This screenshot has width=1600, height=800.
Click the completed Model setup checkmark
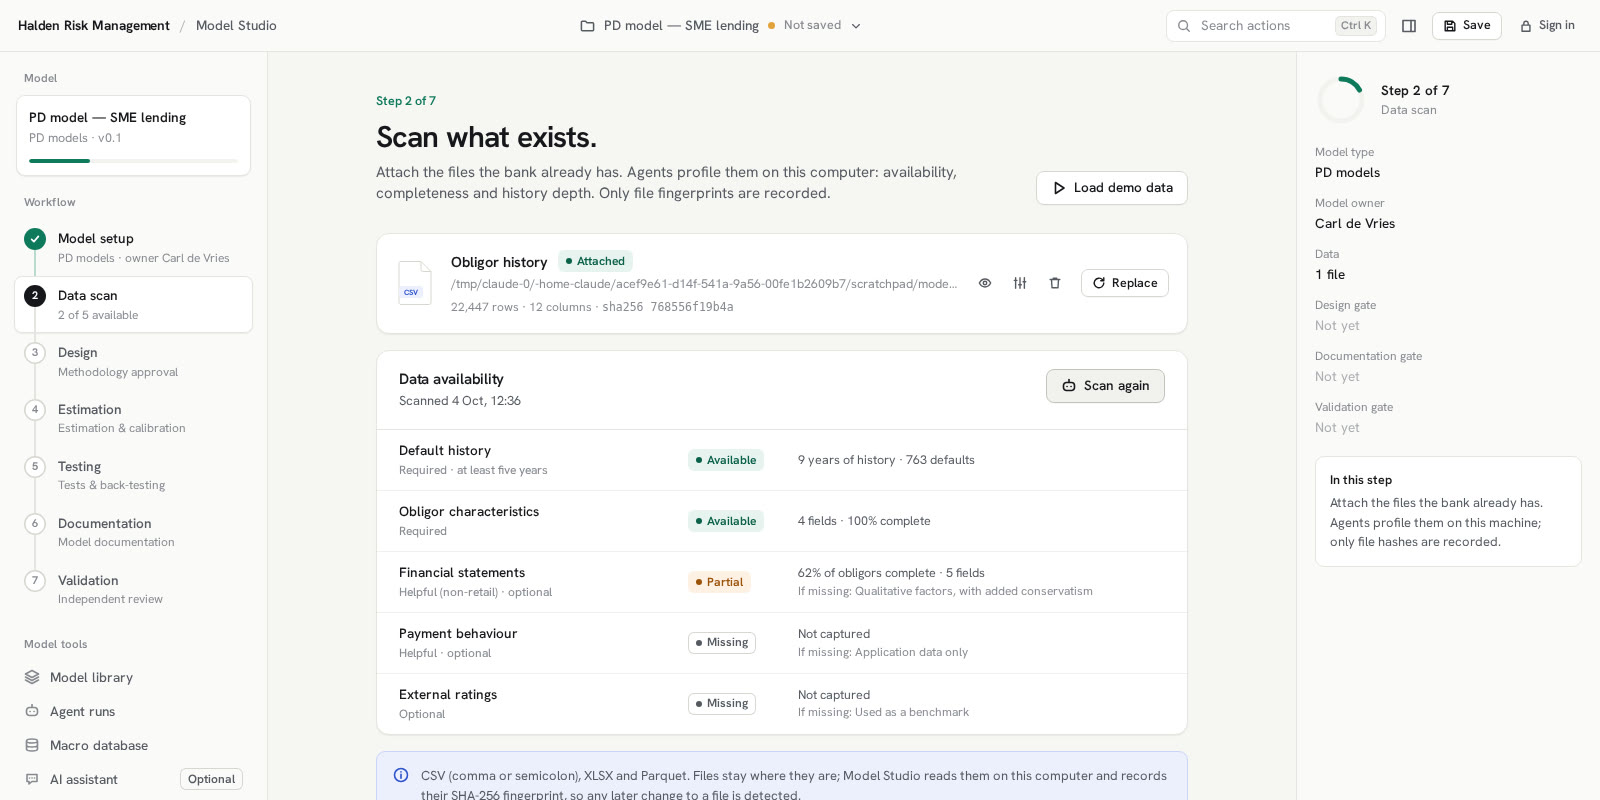pos(35,239)
